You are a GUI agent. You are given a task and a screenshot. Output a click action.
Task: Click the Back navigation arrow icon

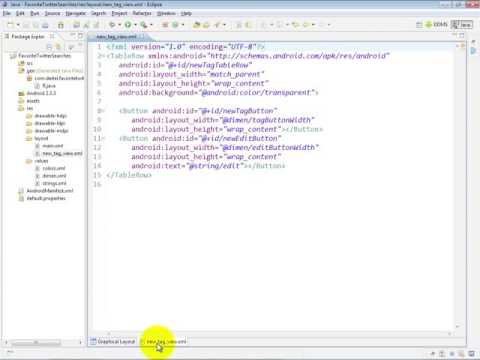(306, 25)
